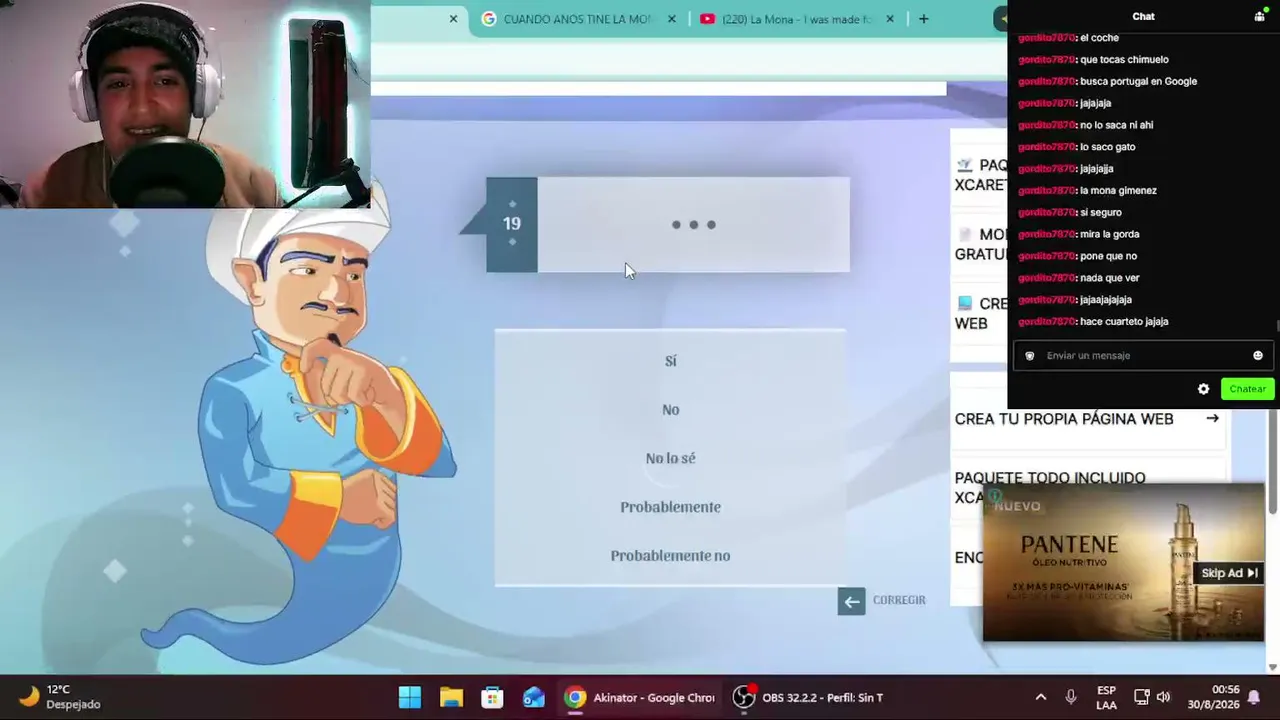Click the username gordito7870 beside 'lo saco gato'
This screenshot has height=720, width=1280.
tap(1047, 147)
